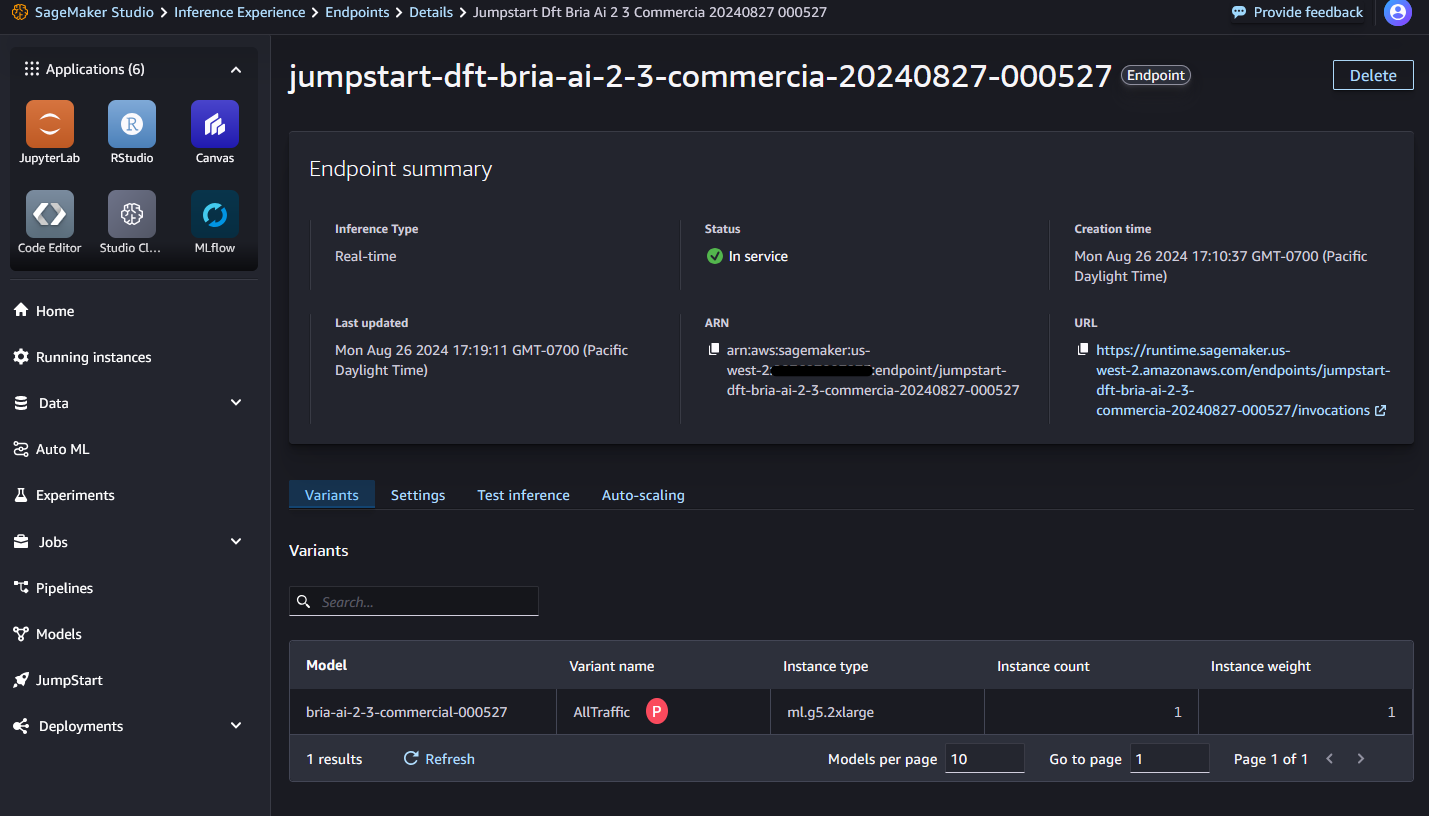
Task: Open Auto ML in the sidebar
Action: 51,449
